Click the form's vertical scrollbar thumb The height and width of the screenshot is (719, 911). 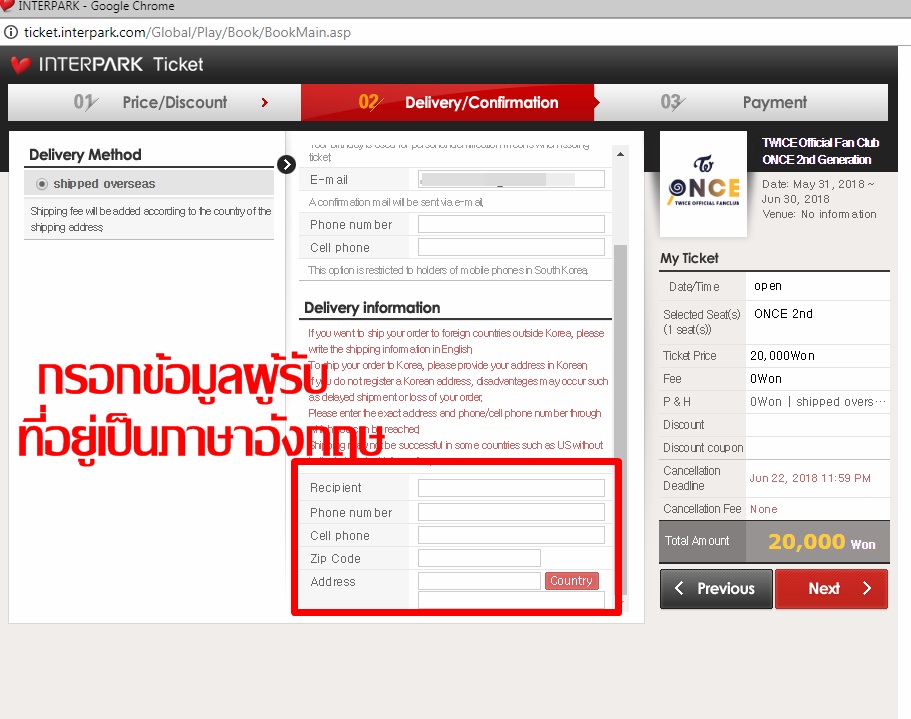click(621, 418)
